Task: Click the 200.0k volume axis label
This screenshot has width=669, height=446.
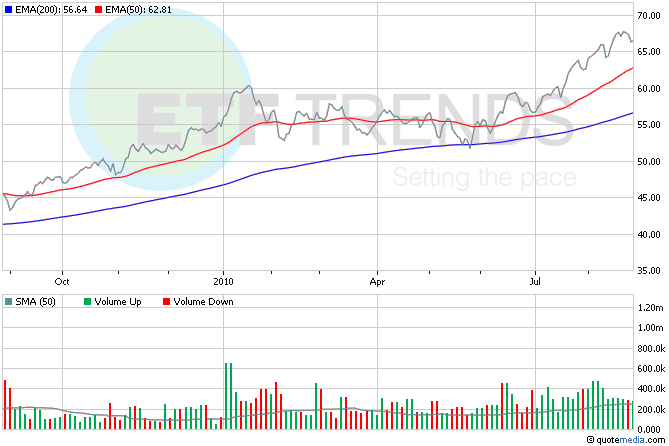Action: click(651, 410)
